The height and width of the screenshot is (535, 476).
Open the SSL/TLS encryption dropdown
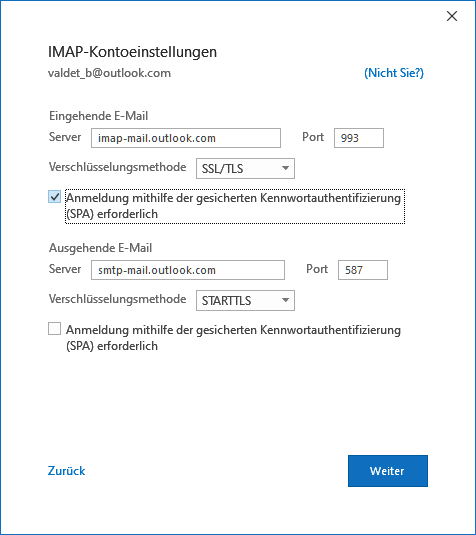[245, 168]
